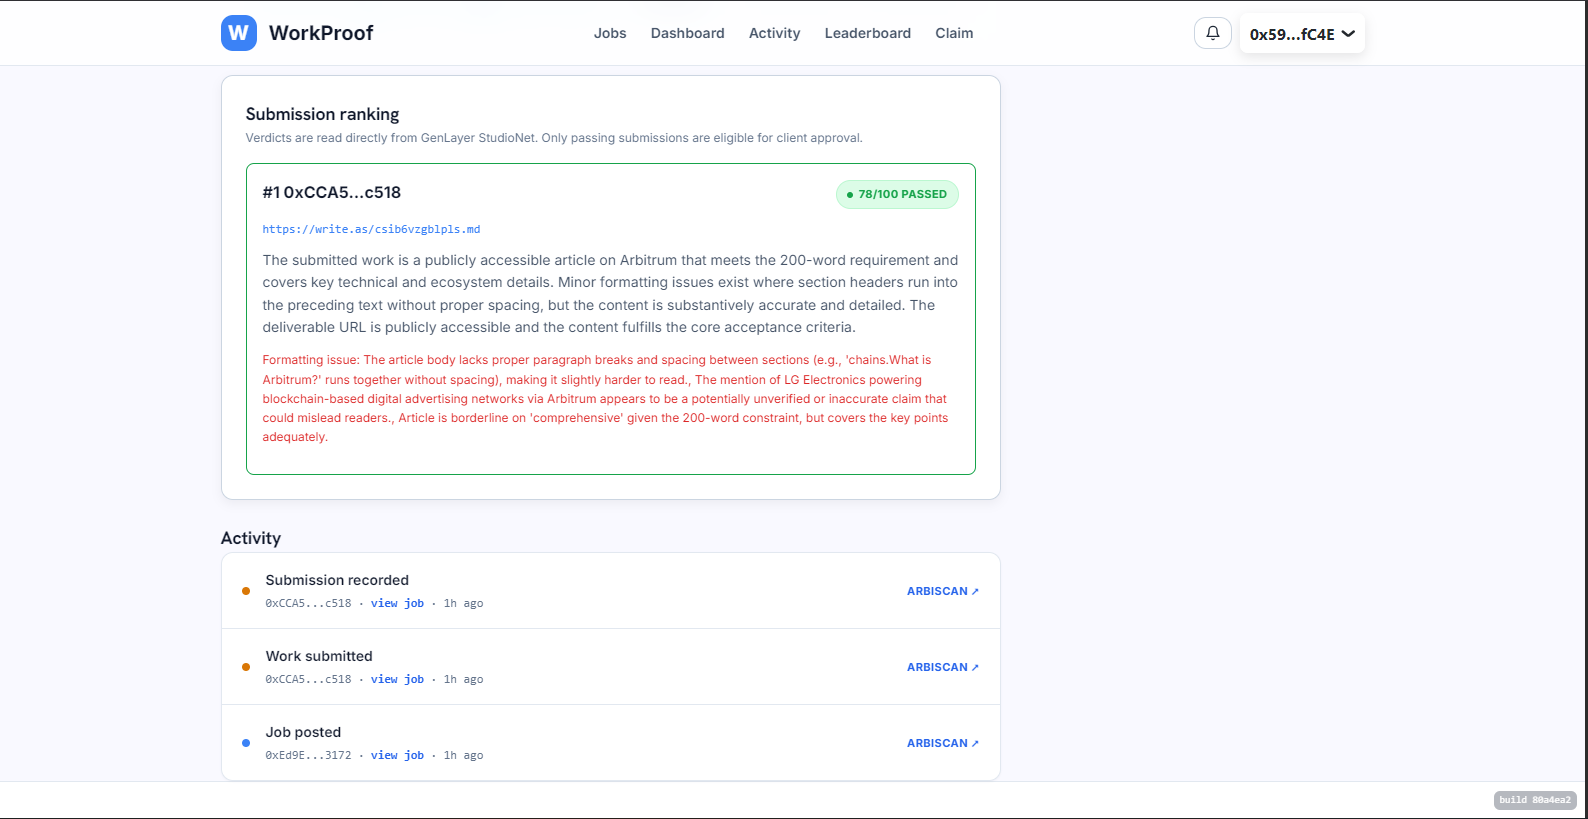Open ARBISCAN link for Work submitted
The width and height of the screenshot is (1588, 819).
(x=943, y=667)
